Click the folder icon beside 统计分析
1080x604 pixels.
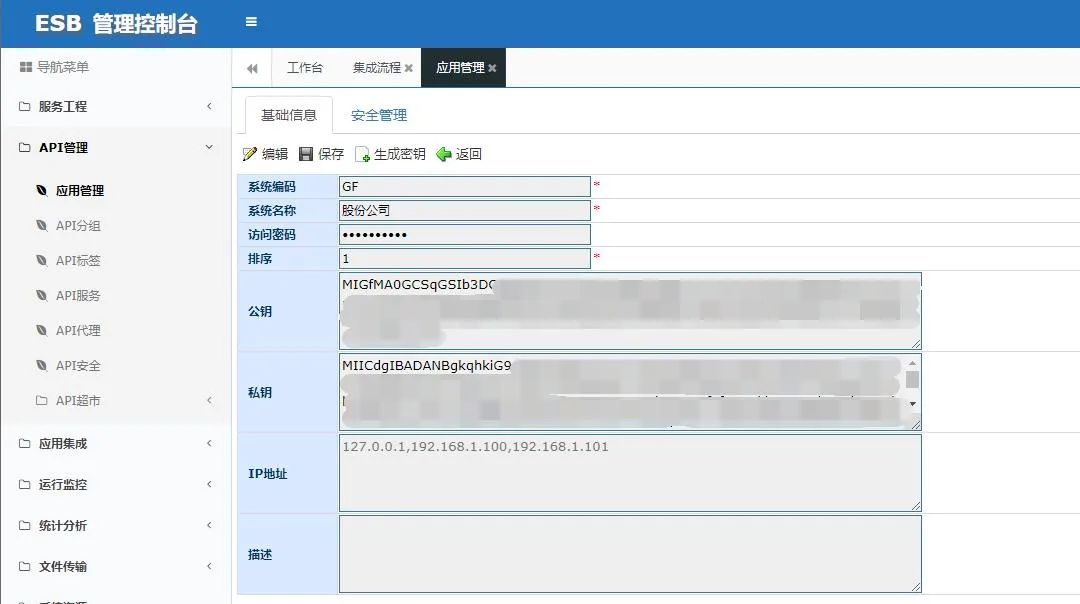point(25,525)
